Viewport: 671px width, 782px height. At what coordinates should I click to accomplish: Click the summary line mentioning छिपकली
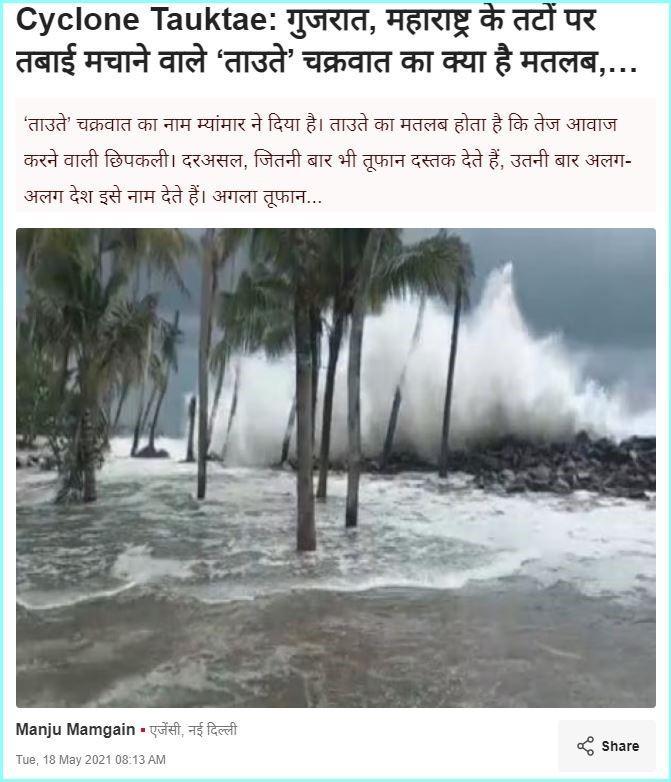(328, 162)
